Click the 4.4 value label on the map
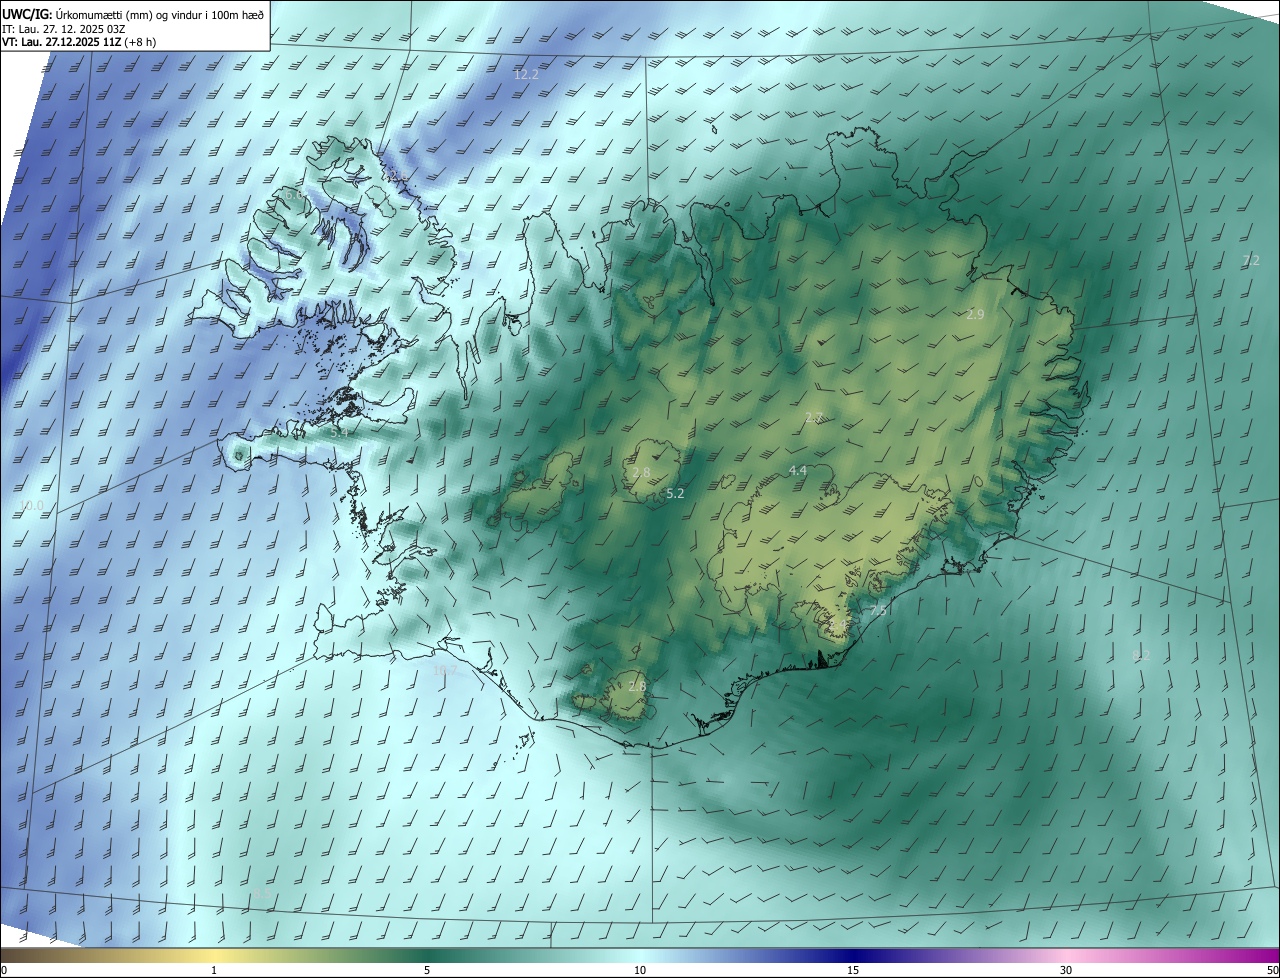This screenshot has width=1280, height=978. (x=797, y=470)
